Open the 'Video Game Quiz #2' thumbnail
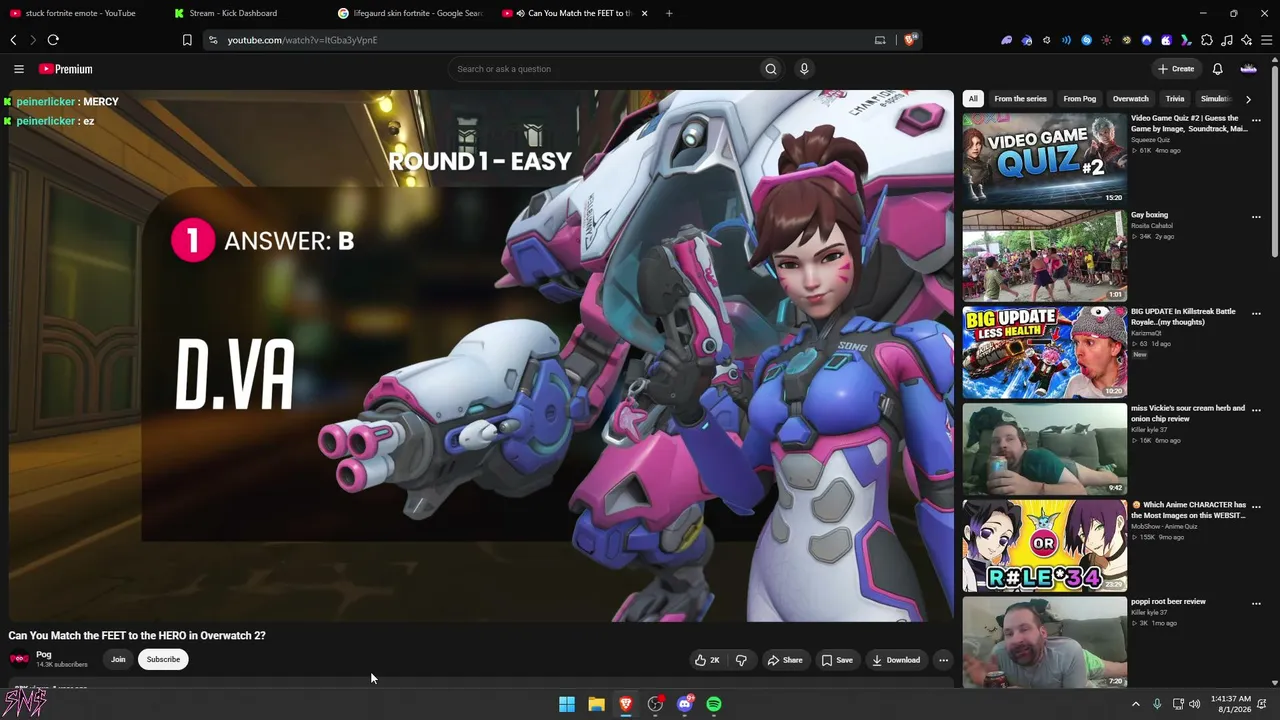The height and width of the screenshot is (720, 1280). 1044,158
